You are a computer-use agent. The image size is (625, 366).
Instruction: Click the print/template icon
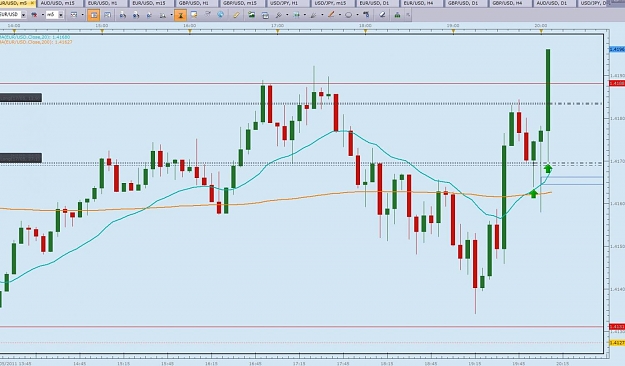265,15
